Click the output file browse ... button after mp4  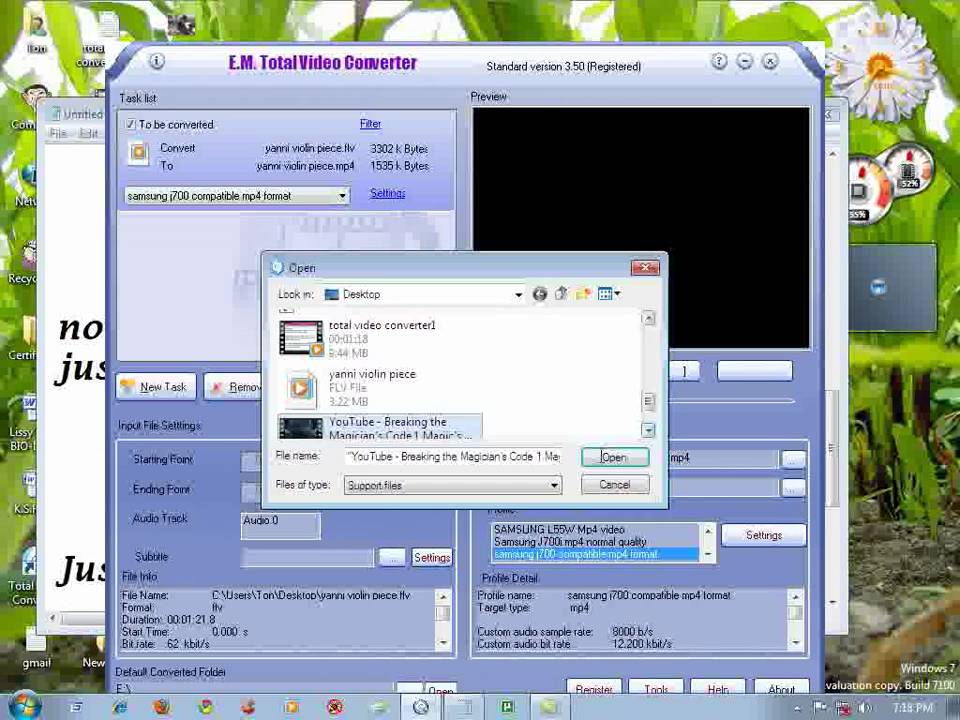tap(793, 459)
